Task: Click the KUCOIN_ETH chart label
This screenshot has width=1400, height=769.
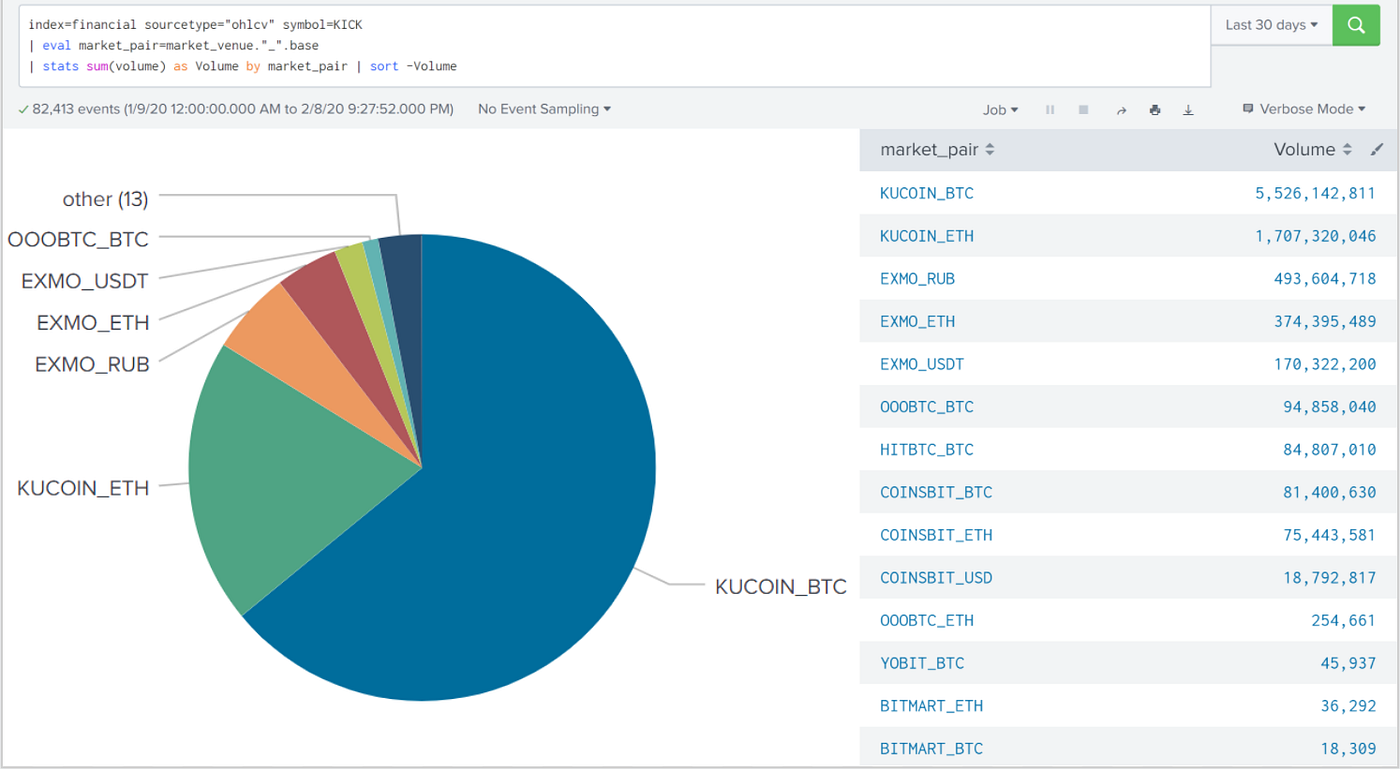Action: click(83, 488)
